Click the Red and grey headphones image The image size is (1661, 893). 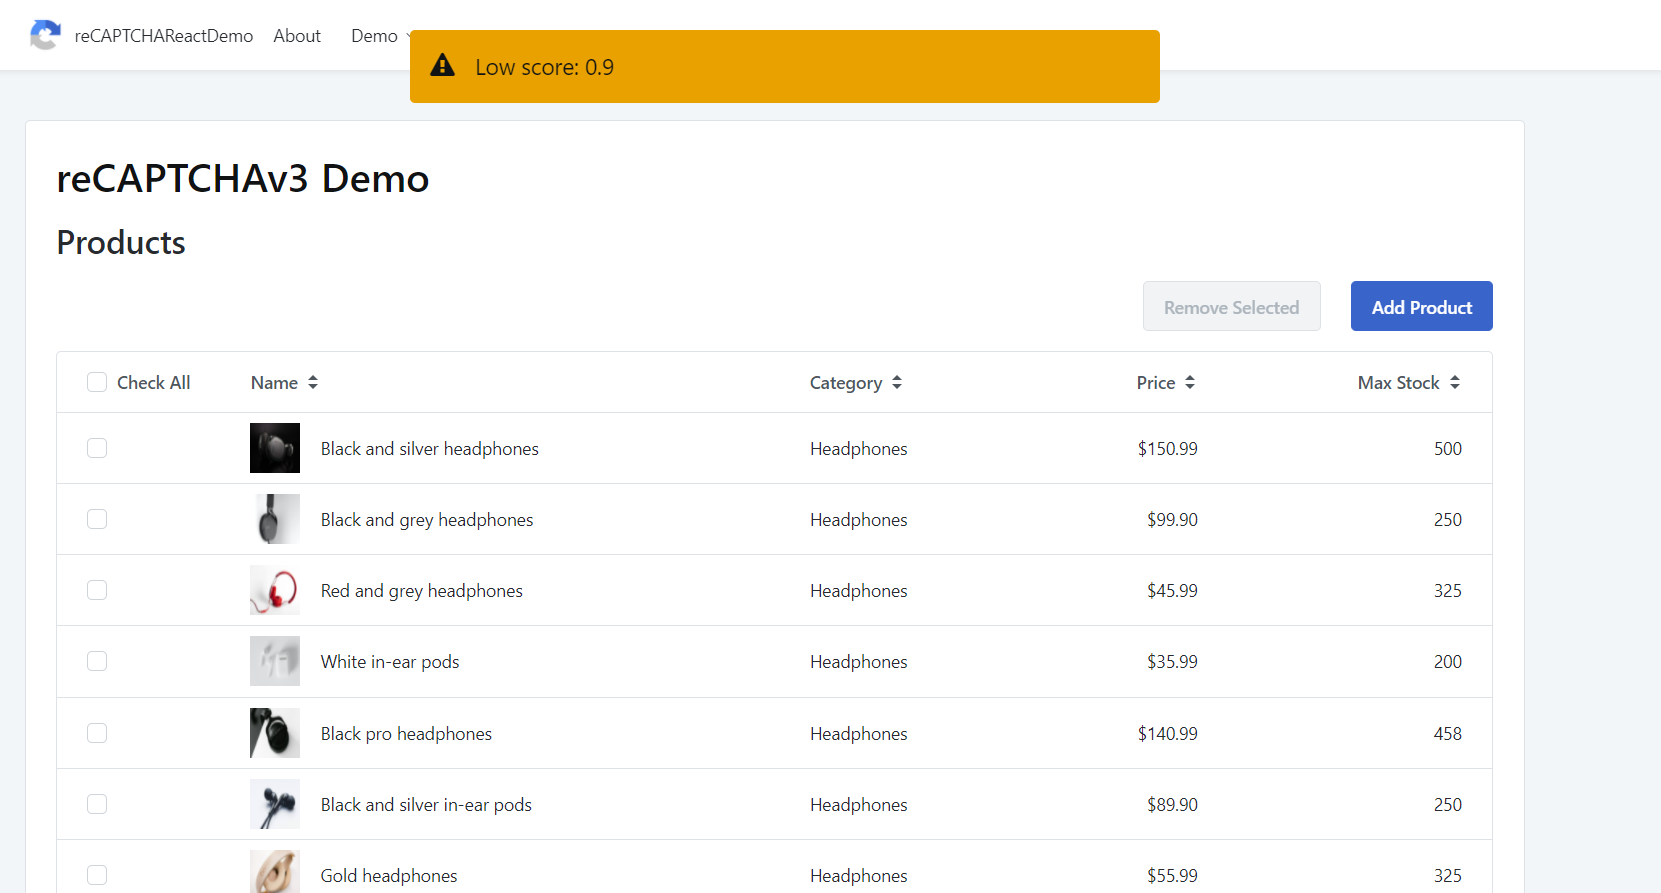pos(275,590)
